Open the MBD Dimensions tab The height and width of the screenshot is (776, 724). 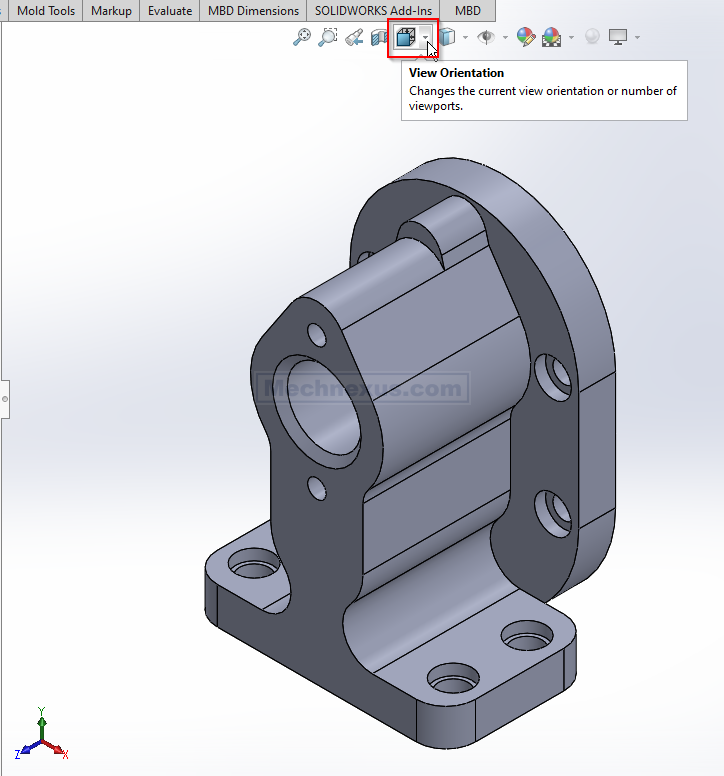click(253, 11)
